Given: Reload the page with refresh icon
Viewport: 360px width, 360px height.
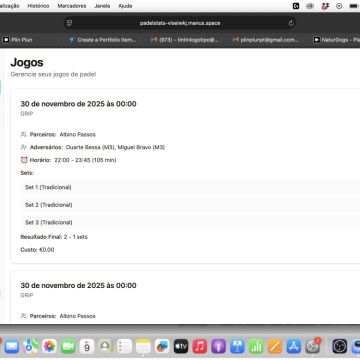Looking at the screenshot, I should pyautogui.click(x=291, y=23).
